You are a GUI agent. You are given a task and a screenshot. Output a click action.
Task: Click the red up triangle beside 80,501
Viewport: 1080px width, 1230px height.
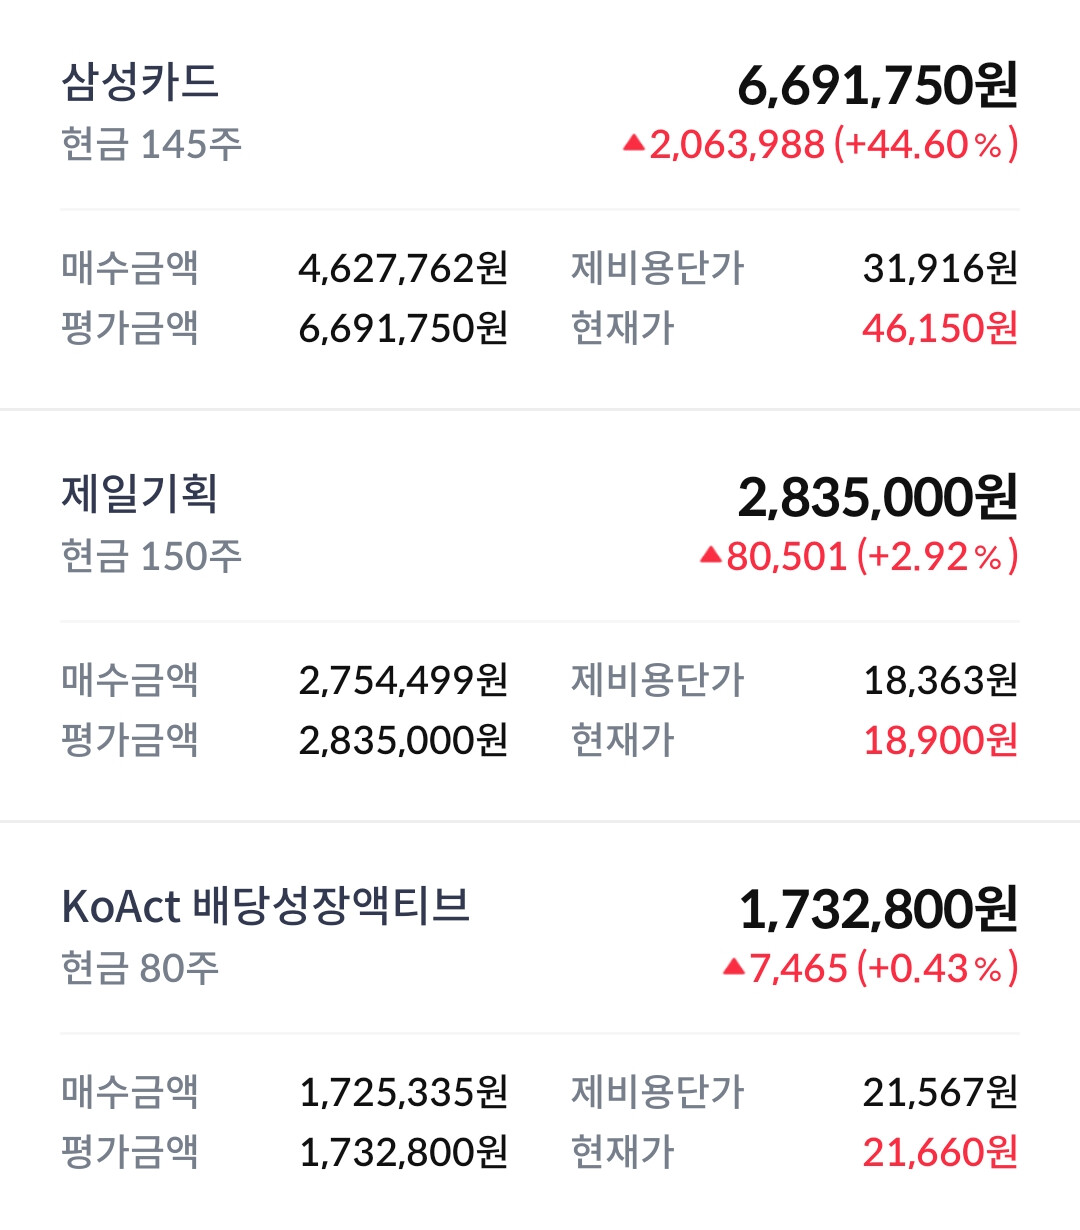(711, 555)
